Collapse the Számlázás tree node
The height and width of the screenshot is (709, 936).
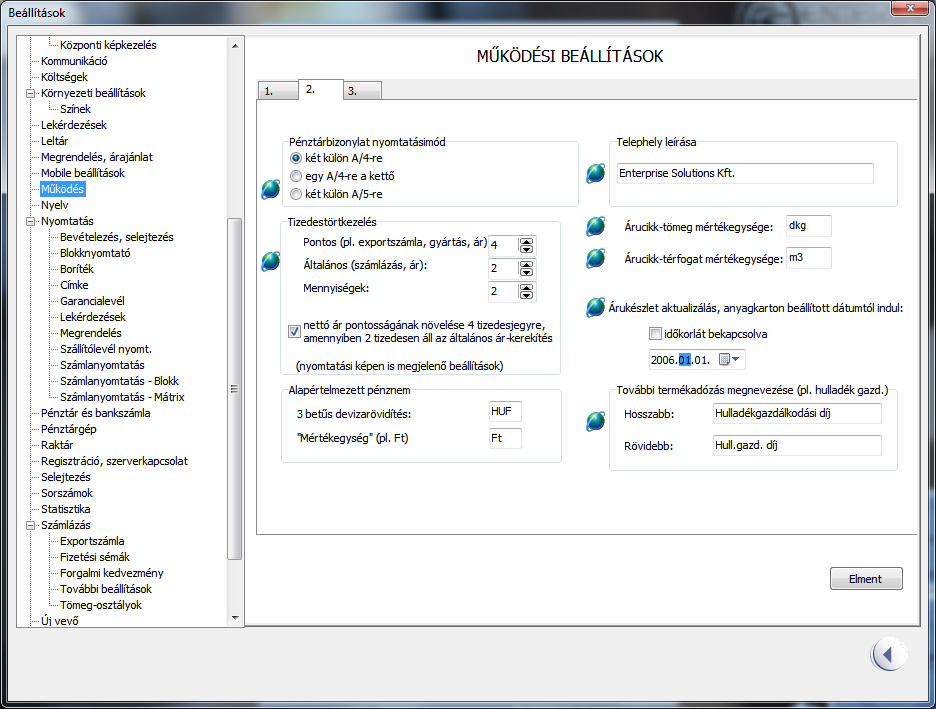(30, 526)
